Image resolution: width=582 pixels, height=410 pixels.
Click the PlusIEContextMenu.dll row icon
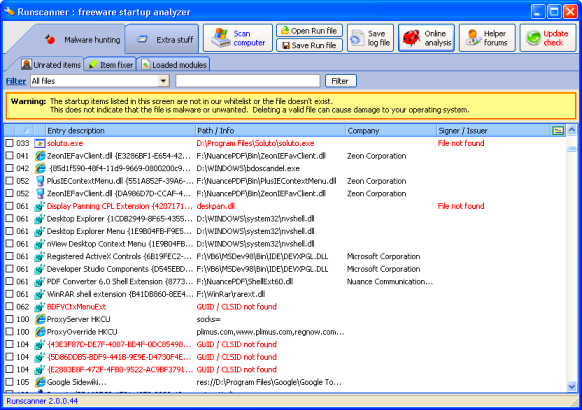[40, 181]
